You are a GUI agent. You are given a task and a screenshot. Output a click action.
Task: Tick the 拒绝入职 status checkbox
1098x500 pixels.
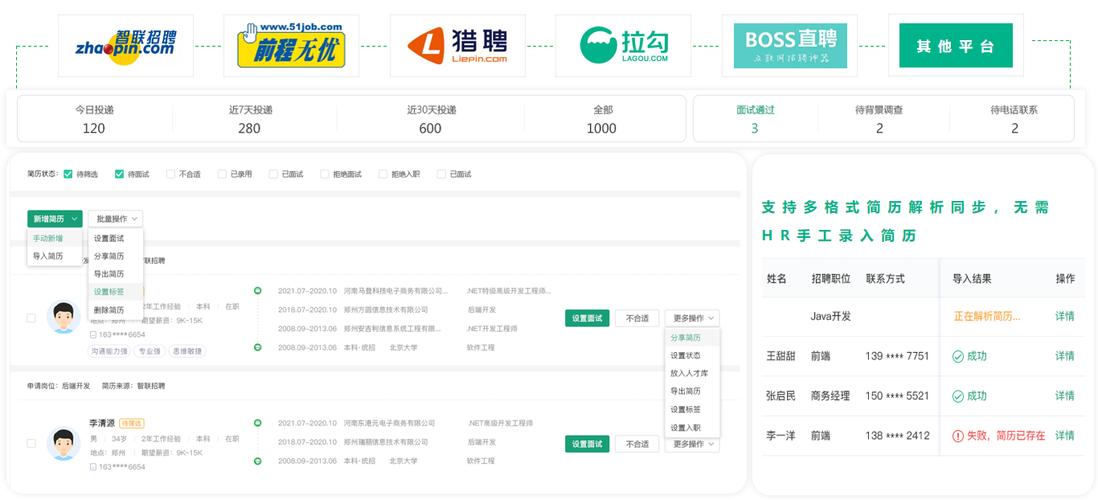point(382,174)
